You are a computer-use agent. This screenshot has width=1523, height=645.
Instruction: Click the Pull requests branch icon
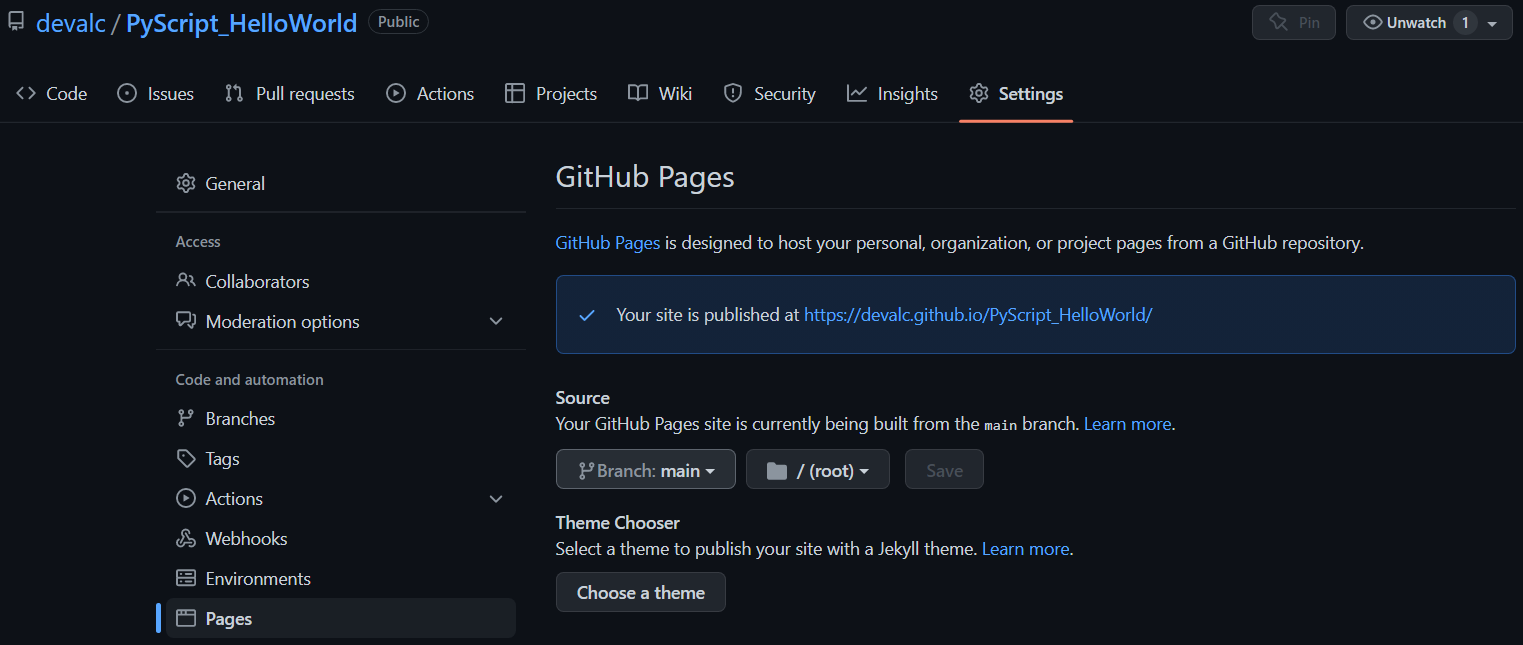click(234, 93)
